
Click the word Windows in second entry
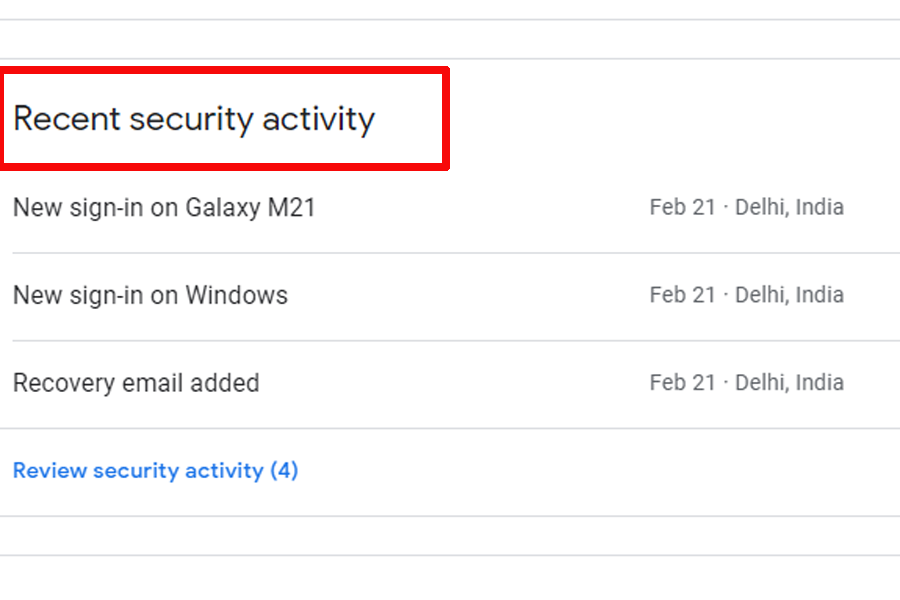(x=236, y=296)
